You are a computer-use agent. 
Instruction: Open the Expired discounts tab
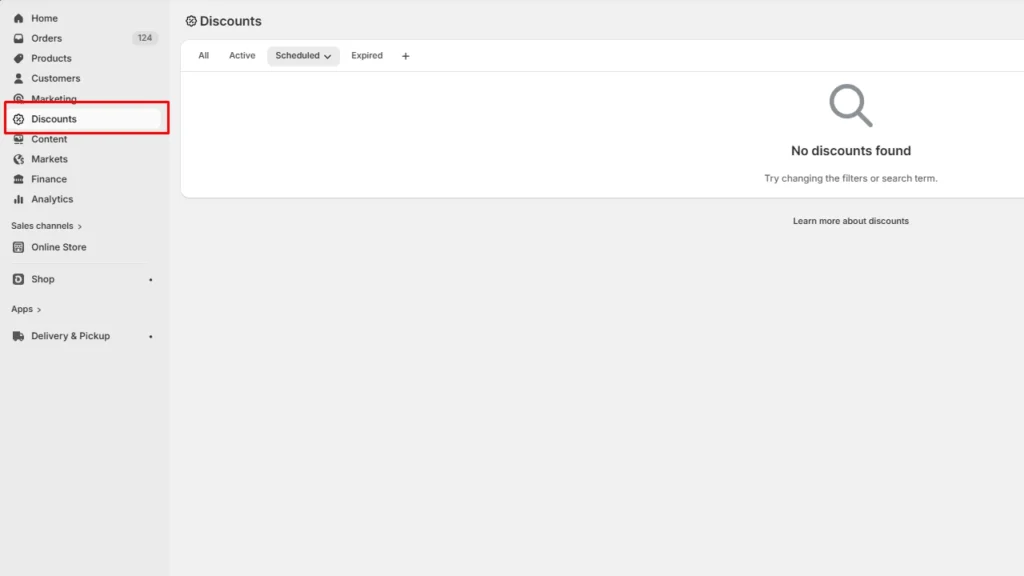point(366,55)
